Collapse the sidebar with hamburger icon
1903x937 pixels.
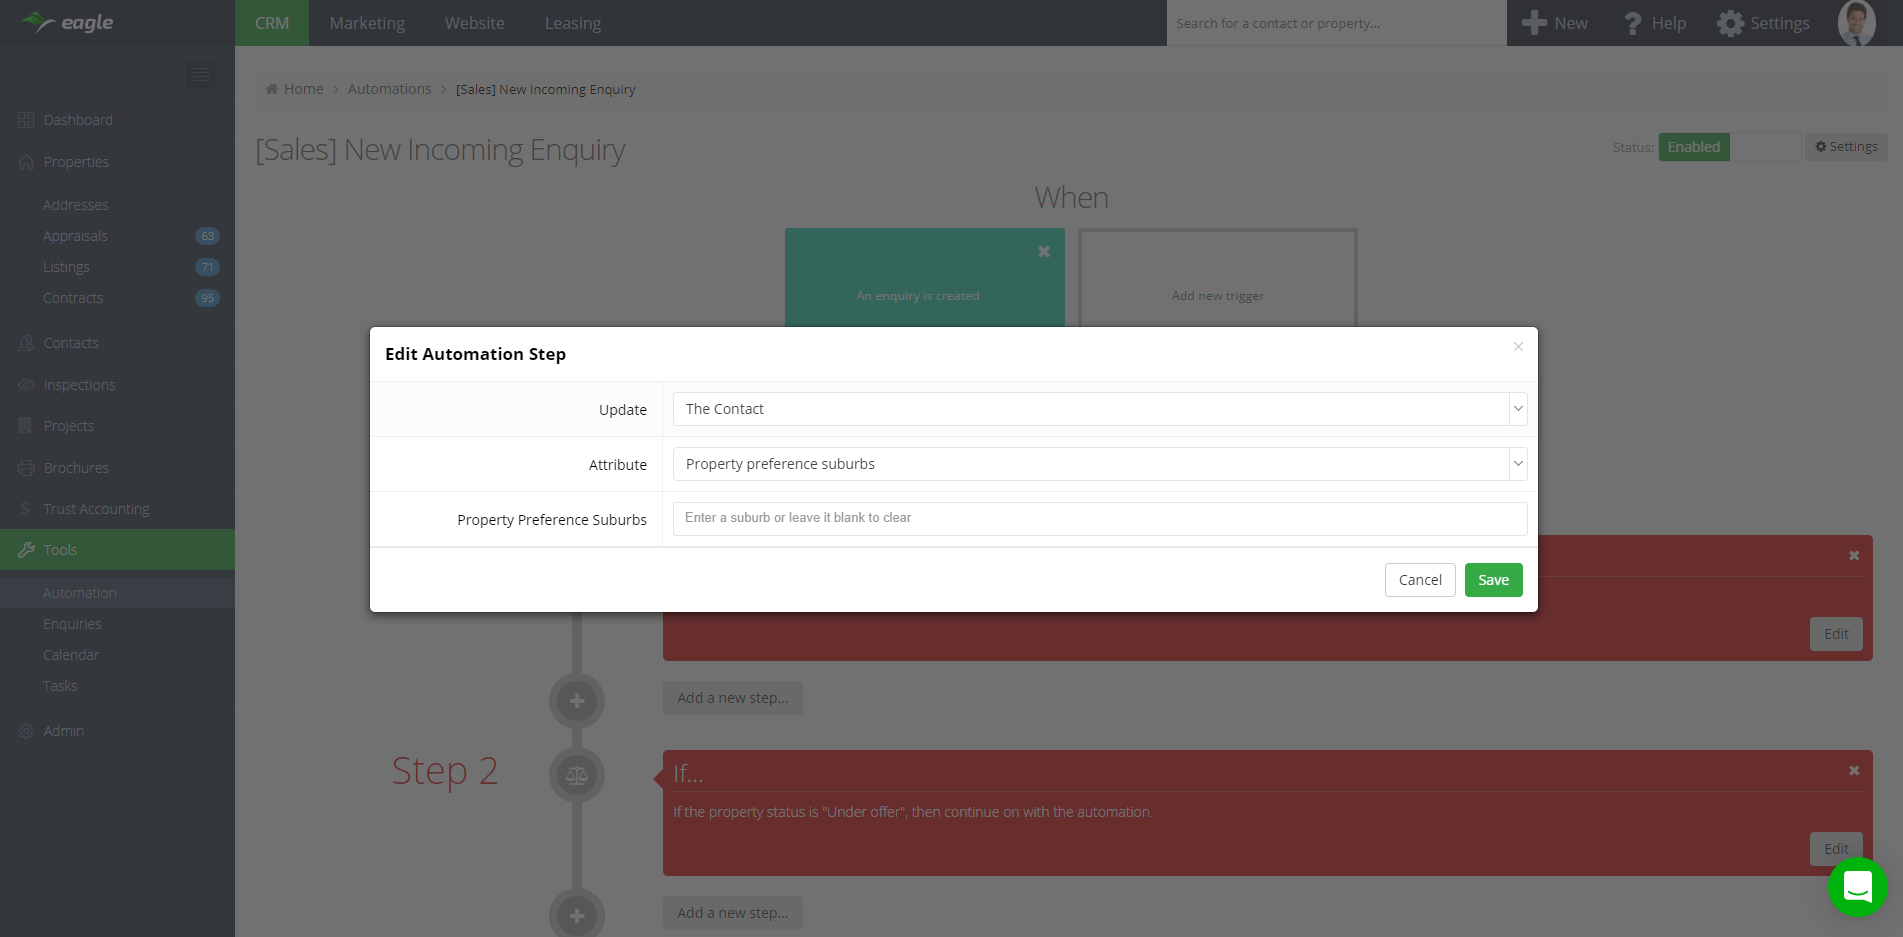click(201, 75)
